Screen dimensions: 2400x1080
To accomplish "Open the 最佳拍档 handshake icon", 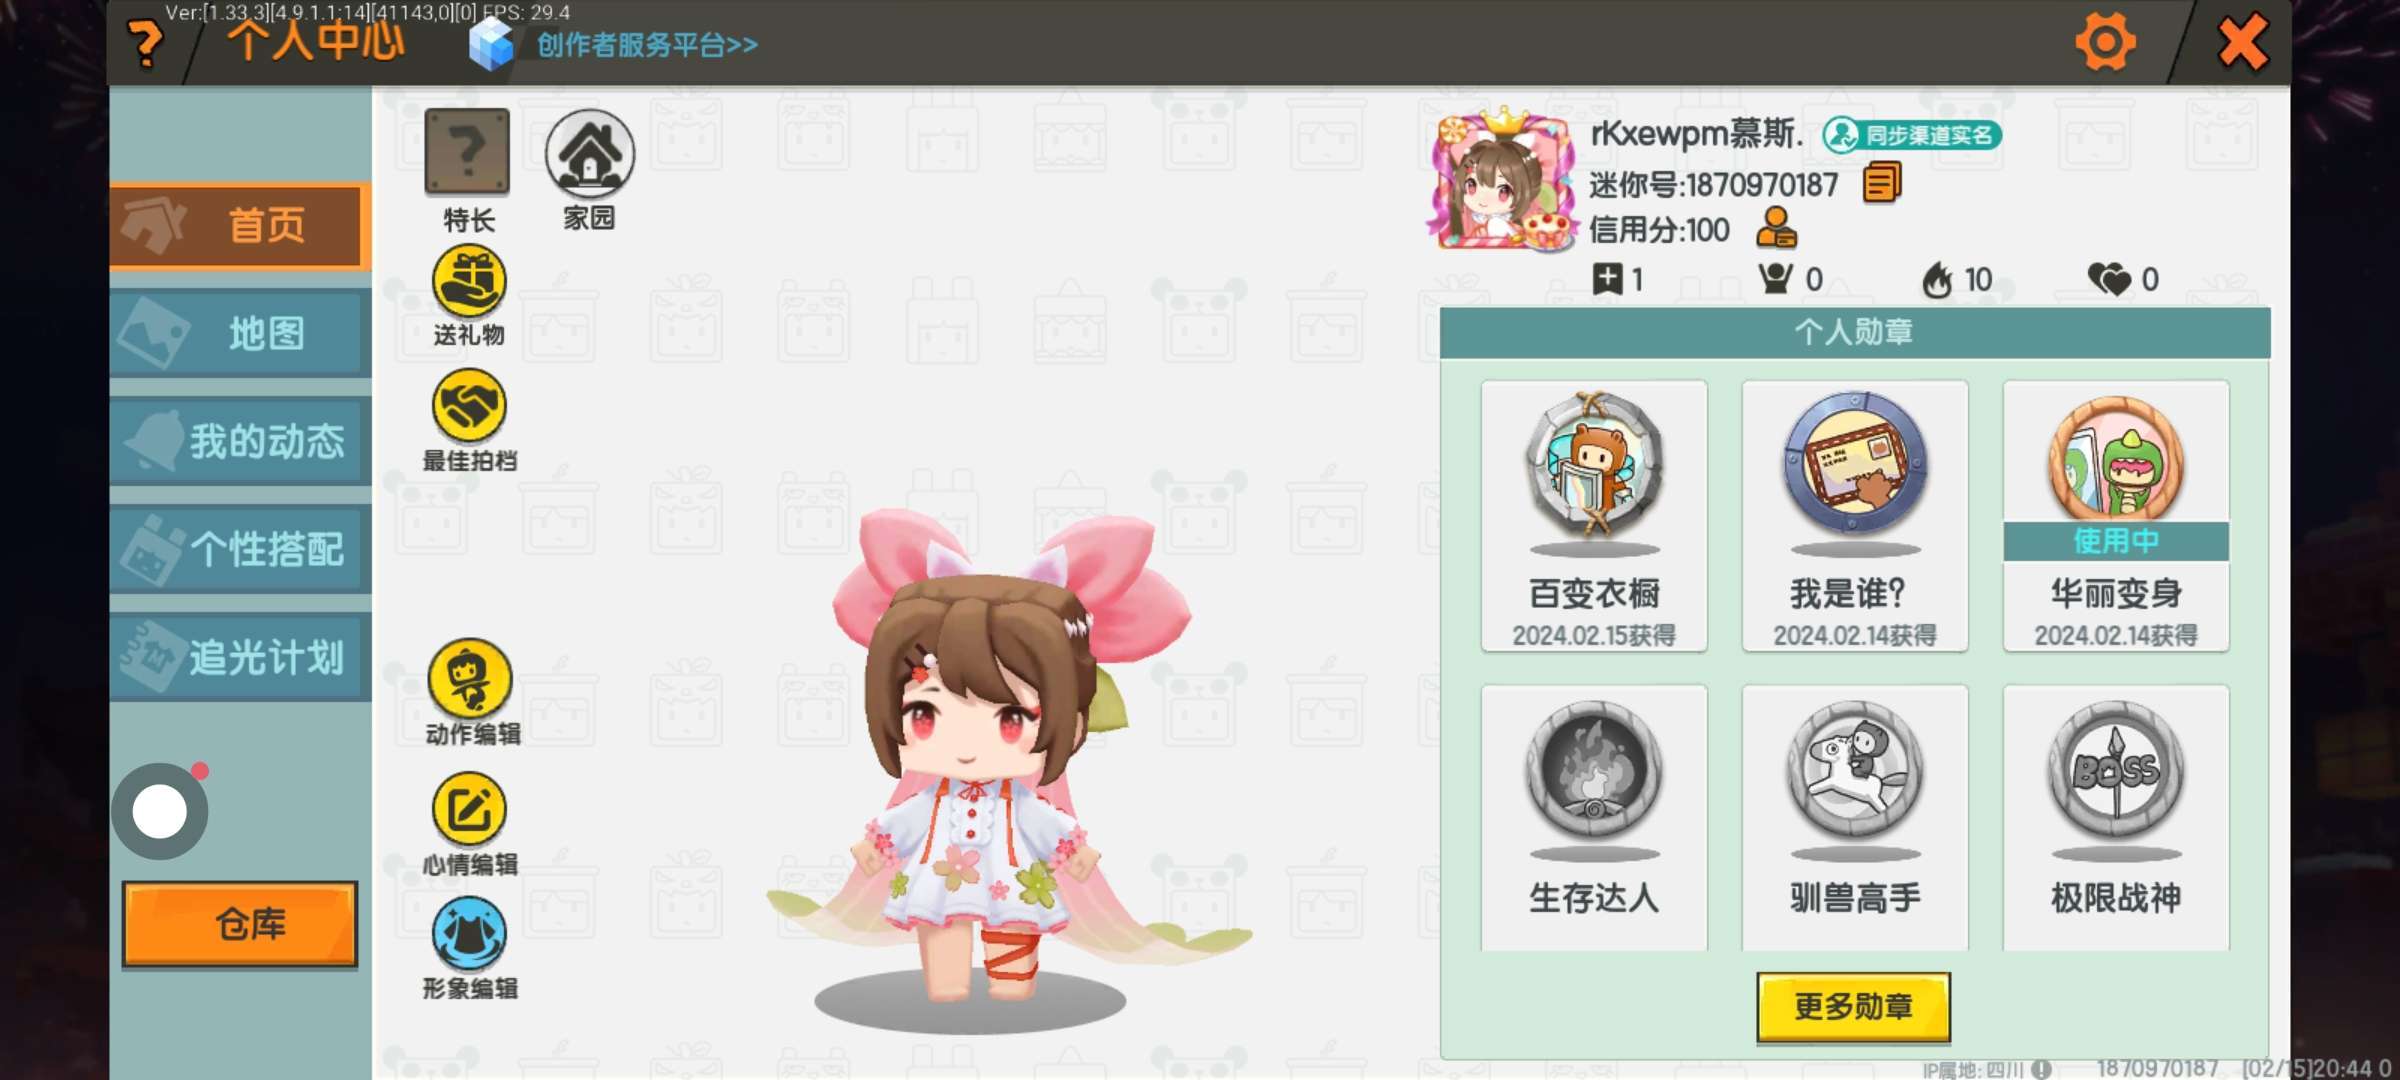I will click(469, 406).
